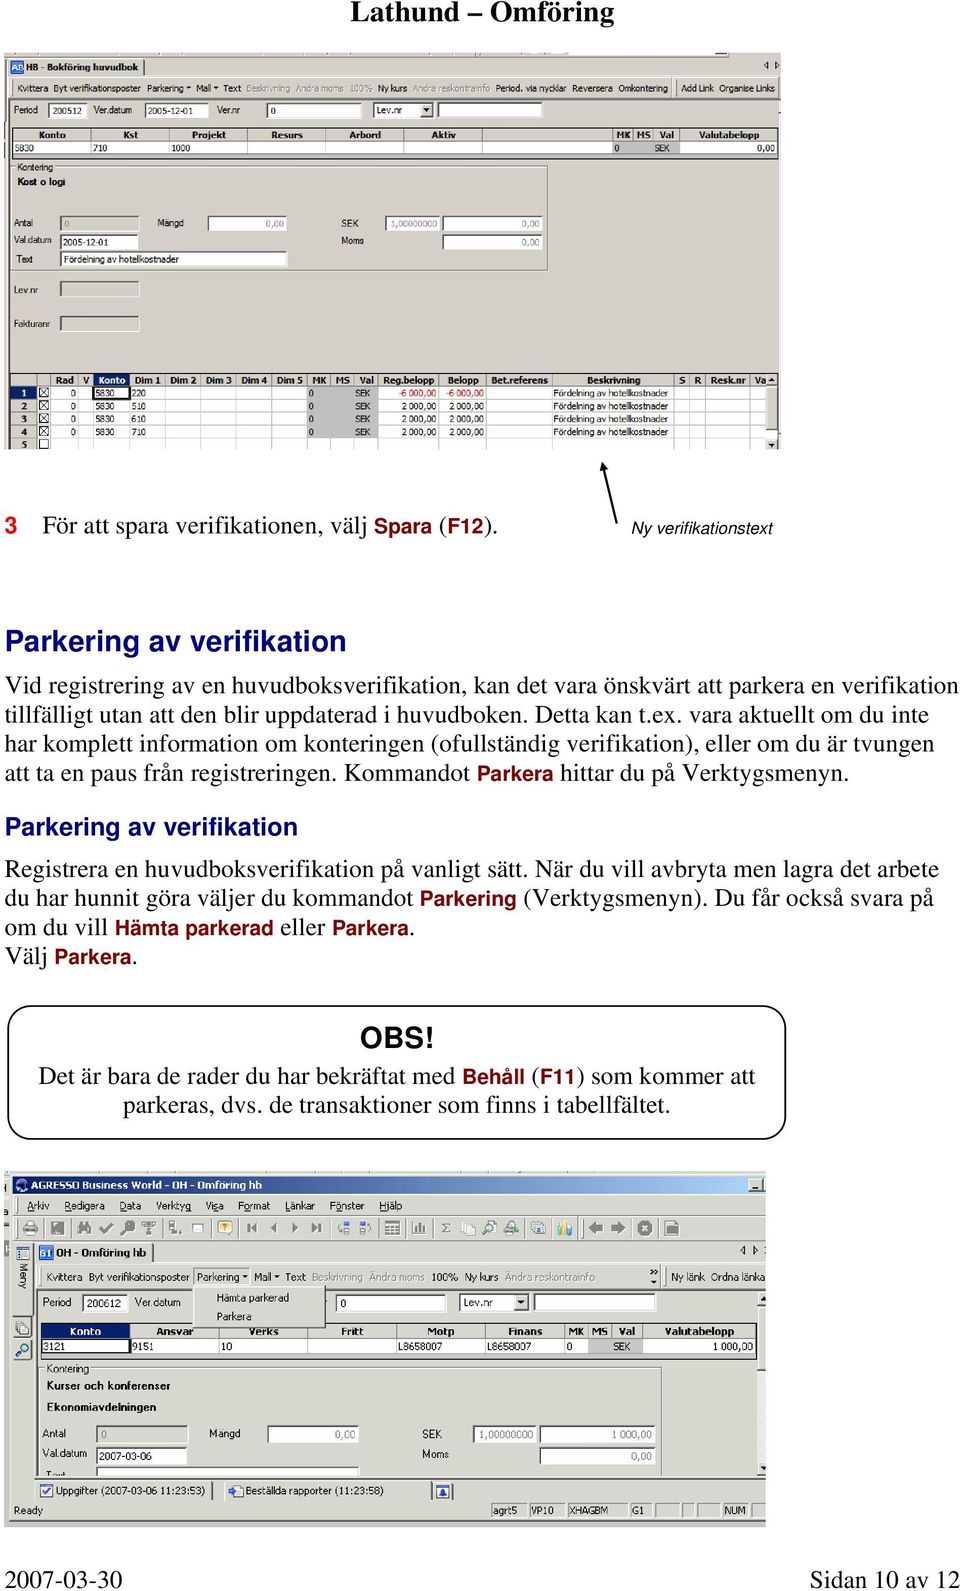The height and width of the screenshot is (1591, 960).
Task: Click the sigma sum icon in AGRESSO toolbar
Action: 446,1228
